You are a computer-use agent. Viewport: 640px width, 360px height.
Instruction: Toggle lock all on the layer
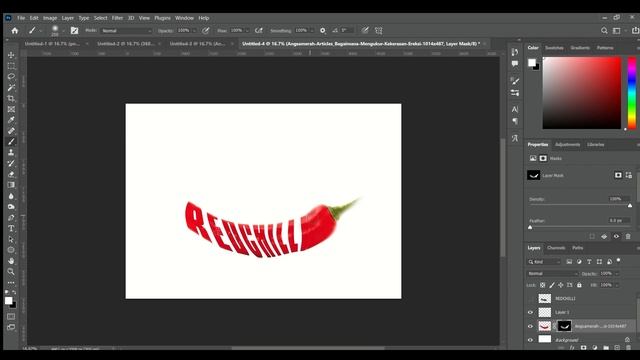[x=579, y=285]
